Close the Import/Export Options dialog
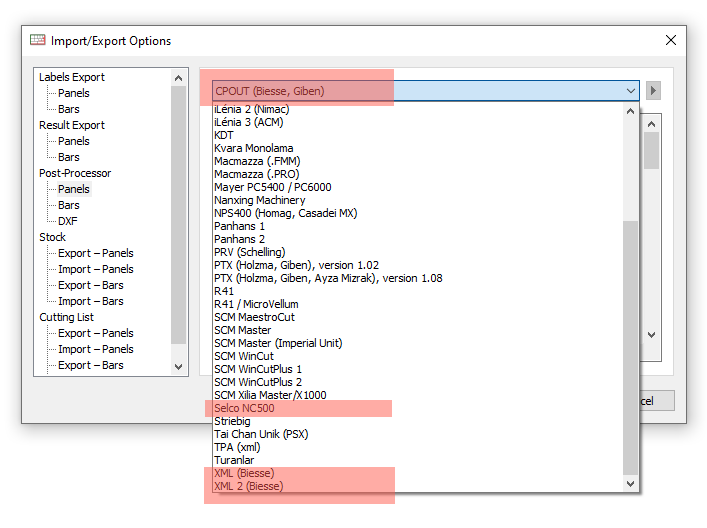This screenshot has width=707, height=528. click(x=670, y=41)
